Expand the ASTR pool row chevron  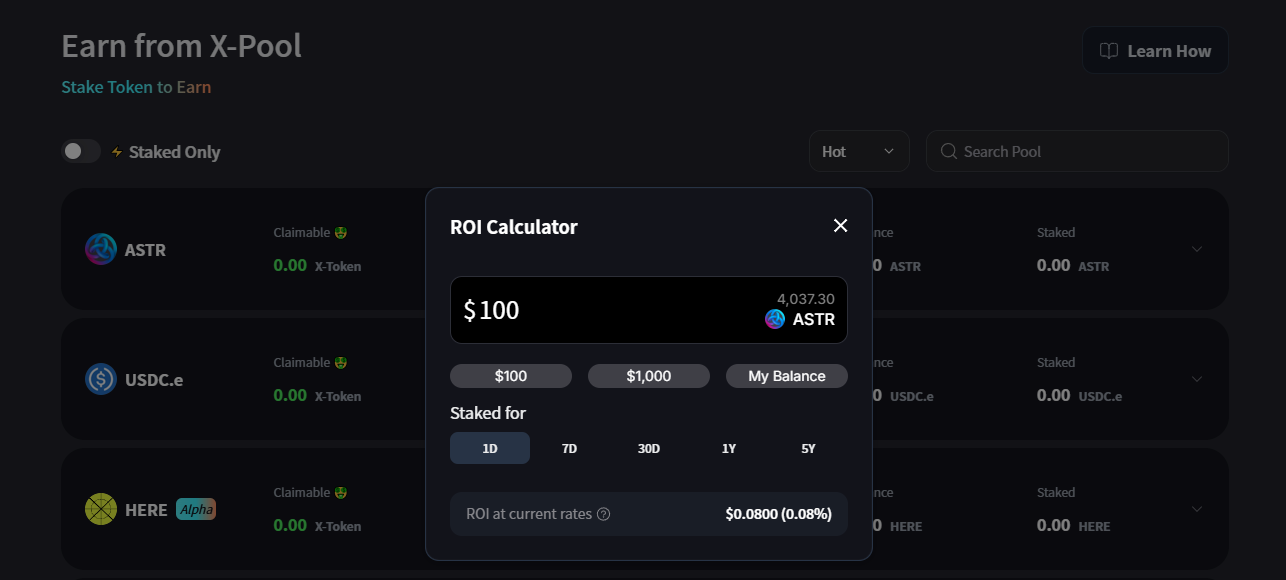[1197, 249]
